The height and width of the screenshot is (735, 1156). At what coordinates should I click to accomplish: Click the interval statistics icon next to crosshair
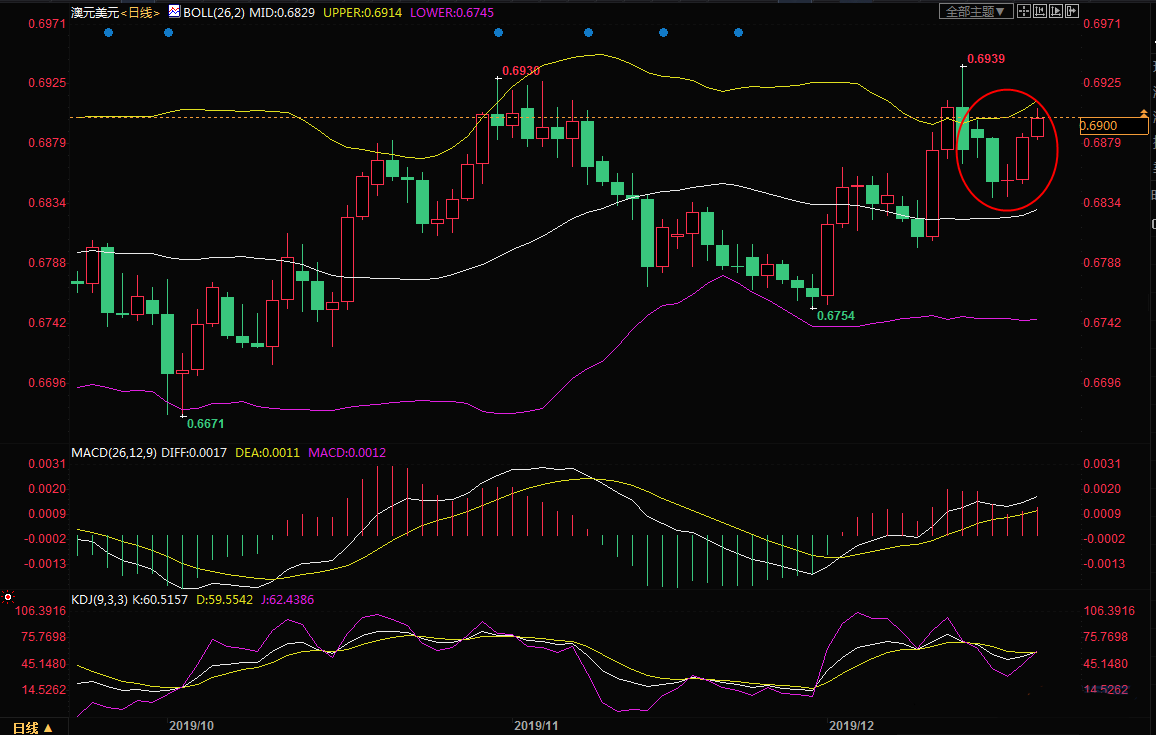[1040, 11]
